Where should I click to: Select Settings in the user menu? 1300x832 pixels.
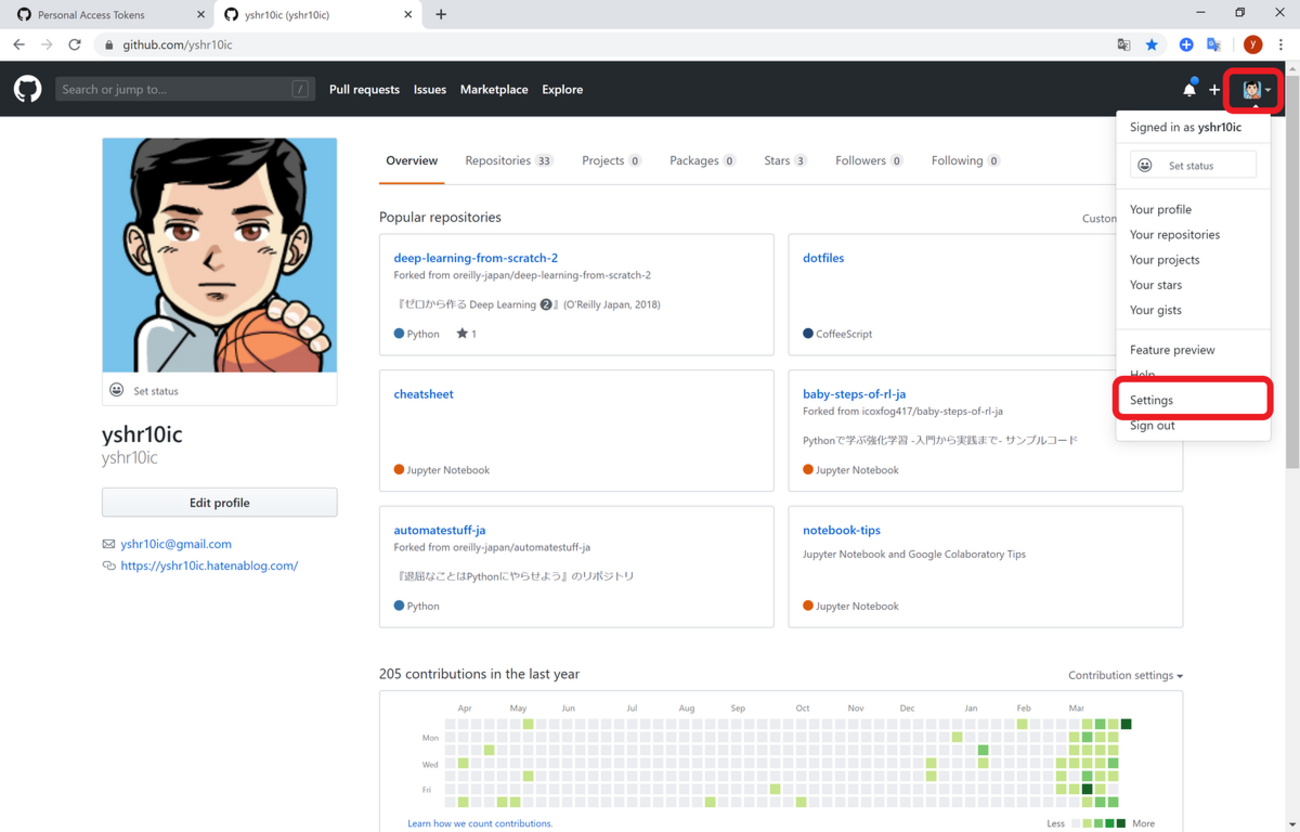pyautogui.click(x=1151, y=400)
